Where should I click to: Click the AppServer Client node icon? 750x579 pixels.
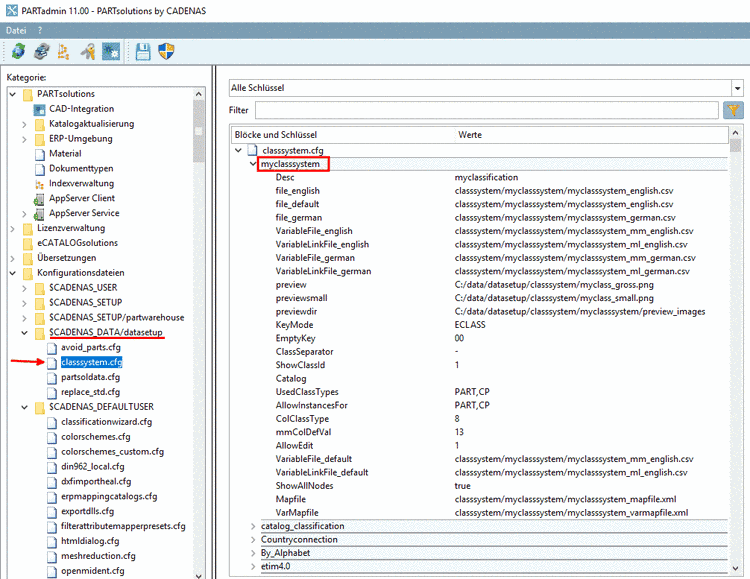(x=39, y=199)
